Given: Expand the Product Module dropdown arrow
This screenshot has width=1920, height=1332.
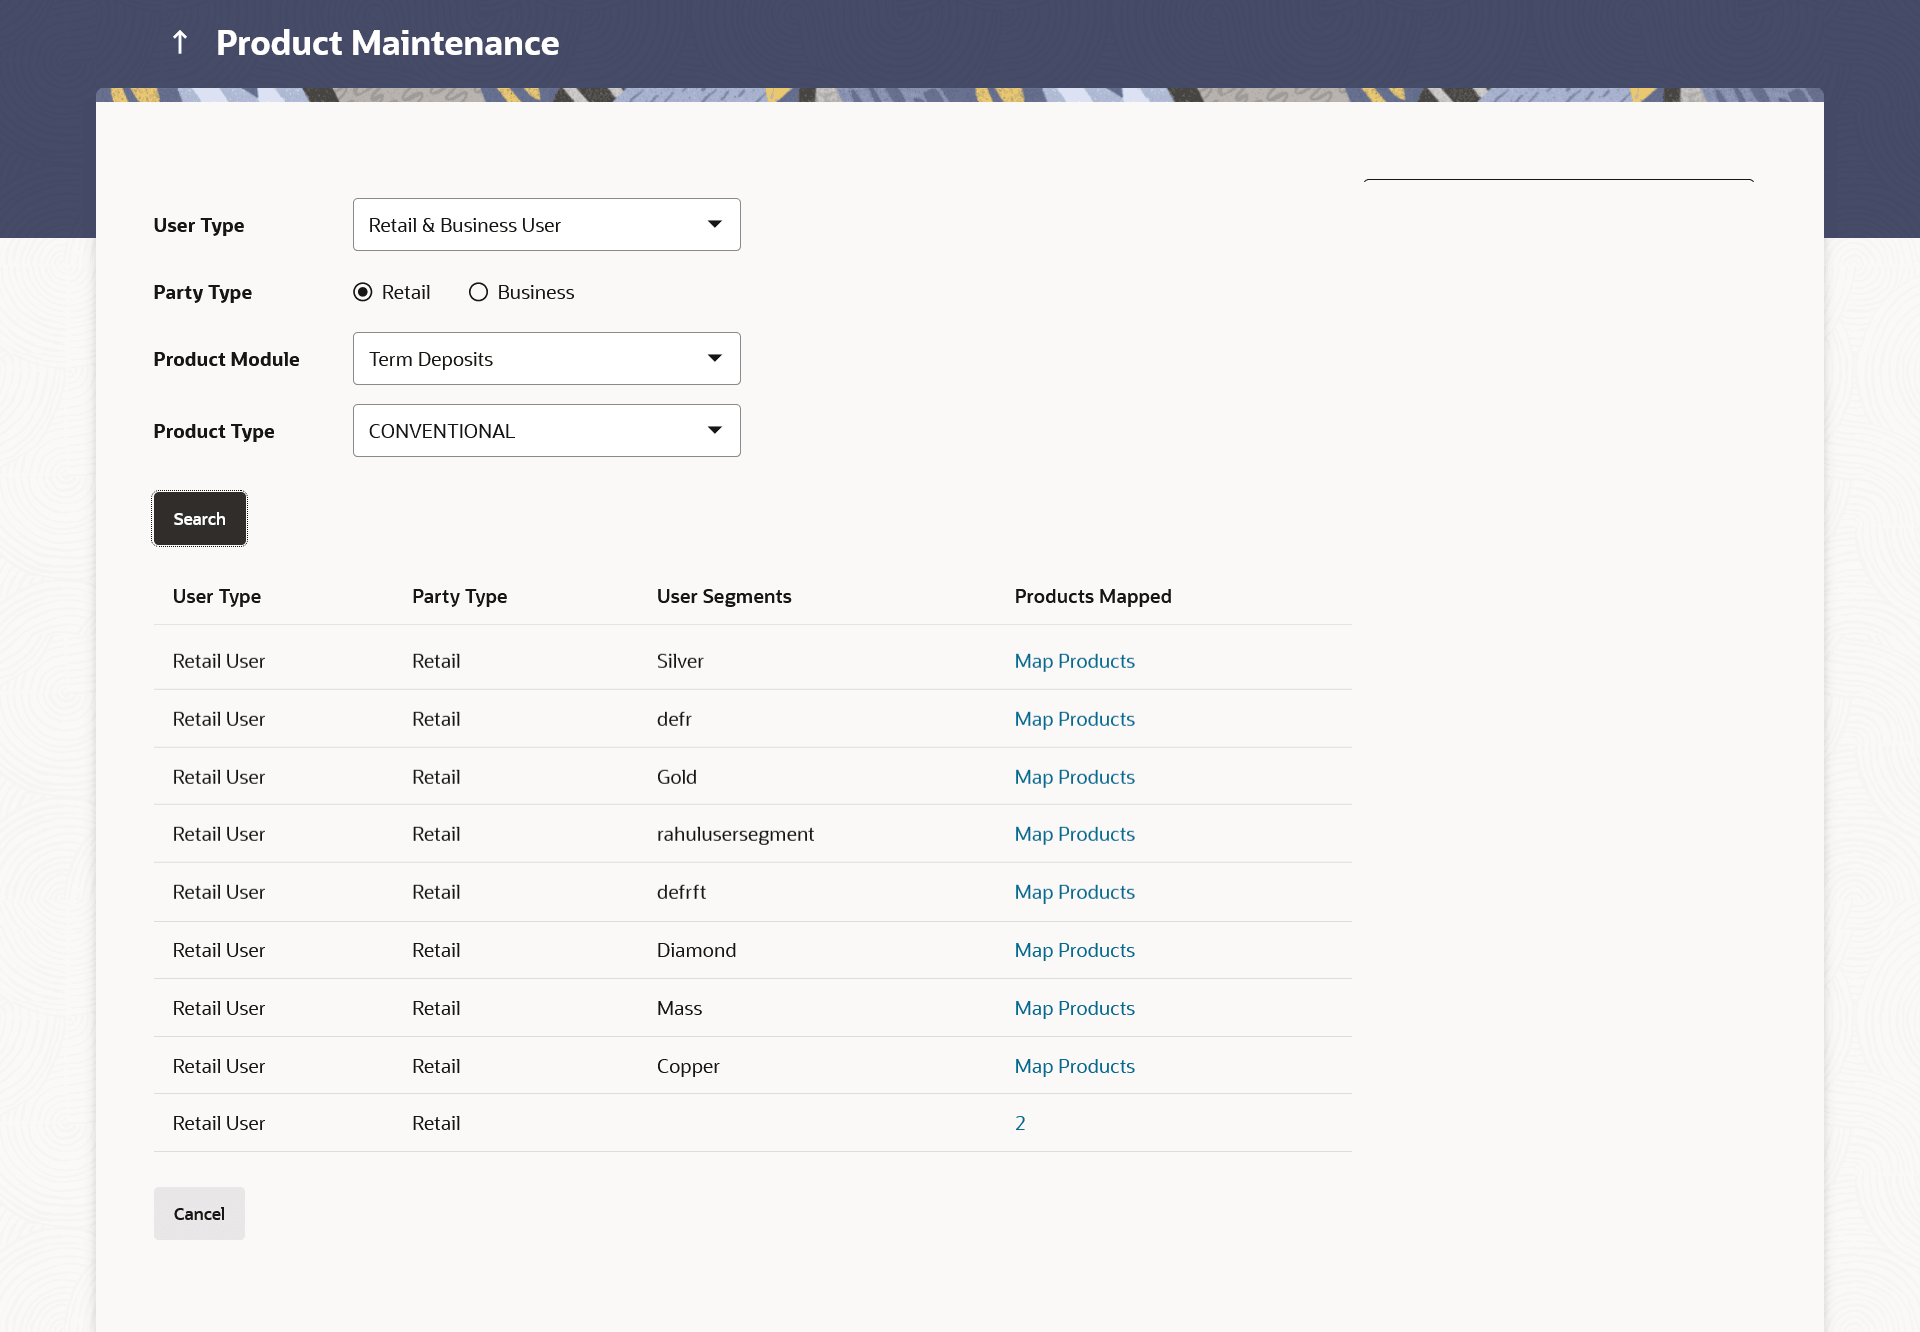Looking at the screenshot, I should point(714,359).
